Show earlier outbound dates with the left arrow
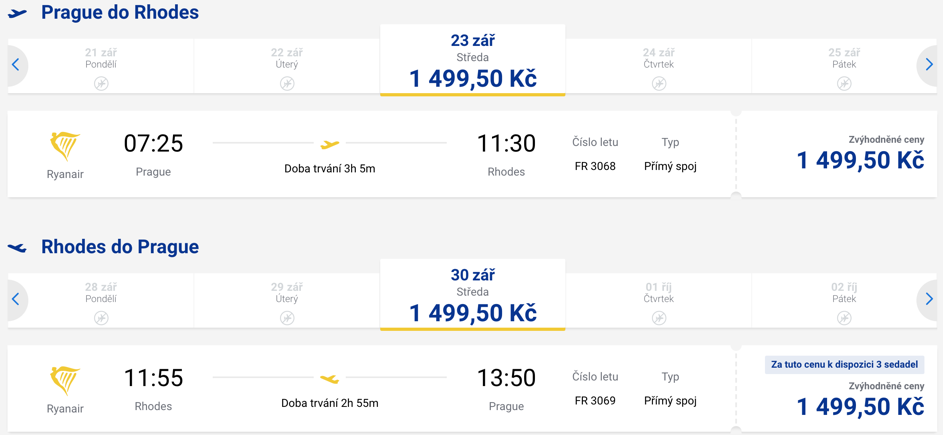The image size is (943, 435). tap(16, 65)
